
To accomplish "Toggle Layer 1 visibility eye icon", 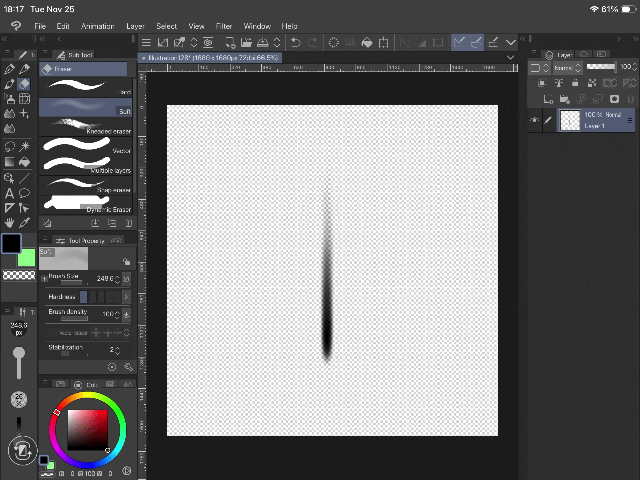I will point(534,120).
